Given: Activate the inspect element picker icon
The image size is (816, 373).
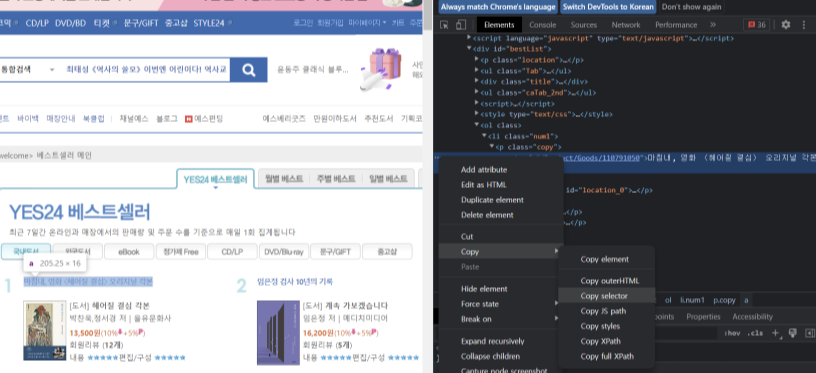Looking at the screenshot, I should (x=444, y=24).
